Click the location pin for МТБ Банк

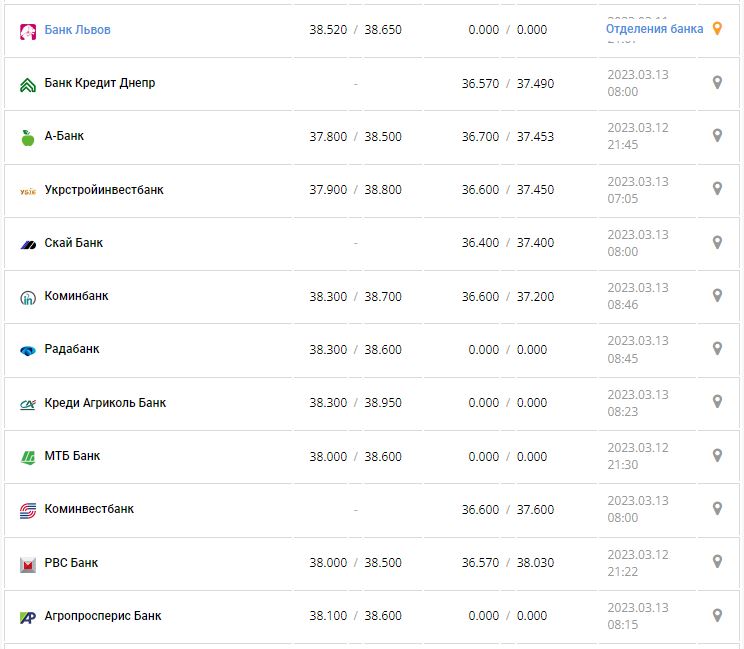[x=717, y=455]
